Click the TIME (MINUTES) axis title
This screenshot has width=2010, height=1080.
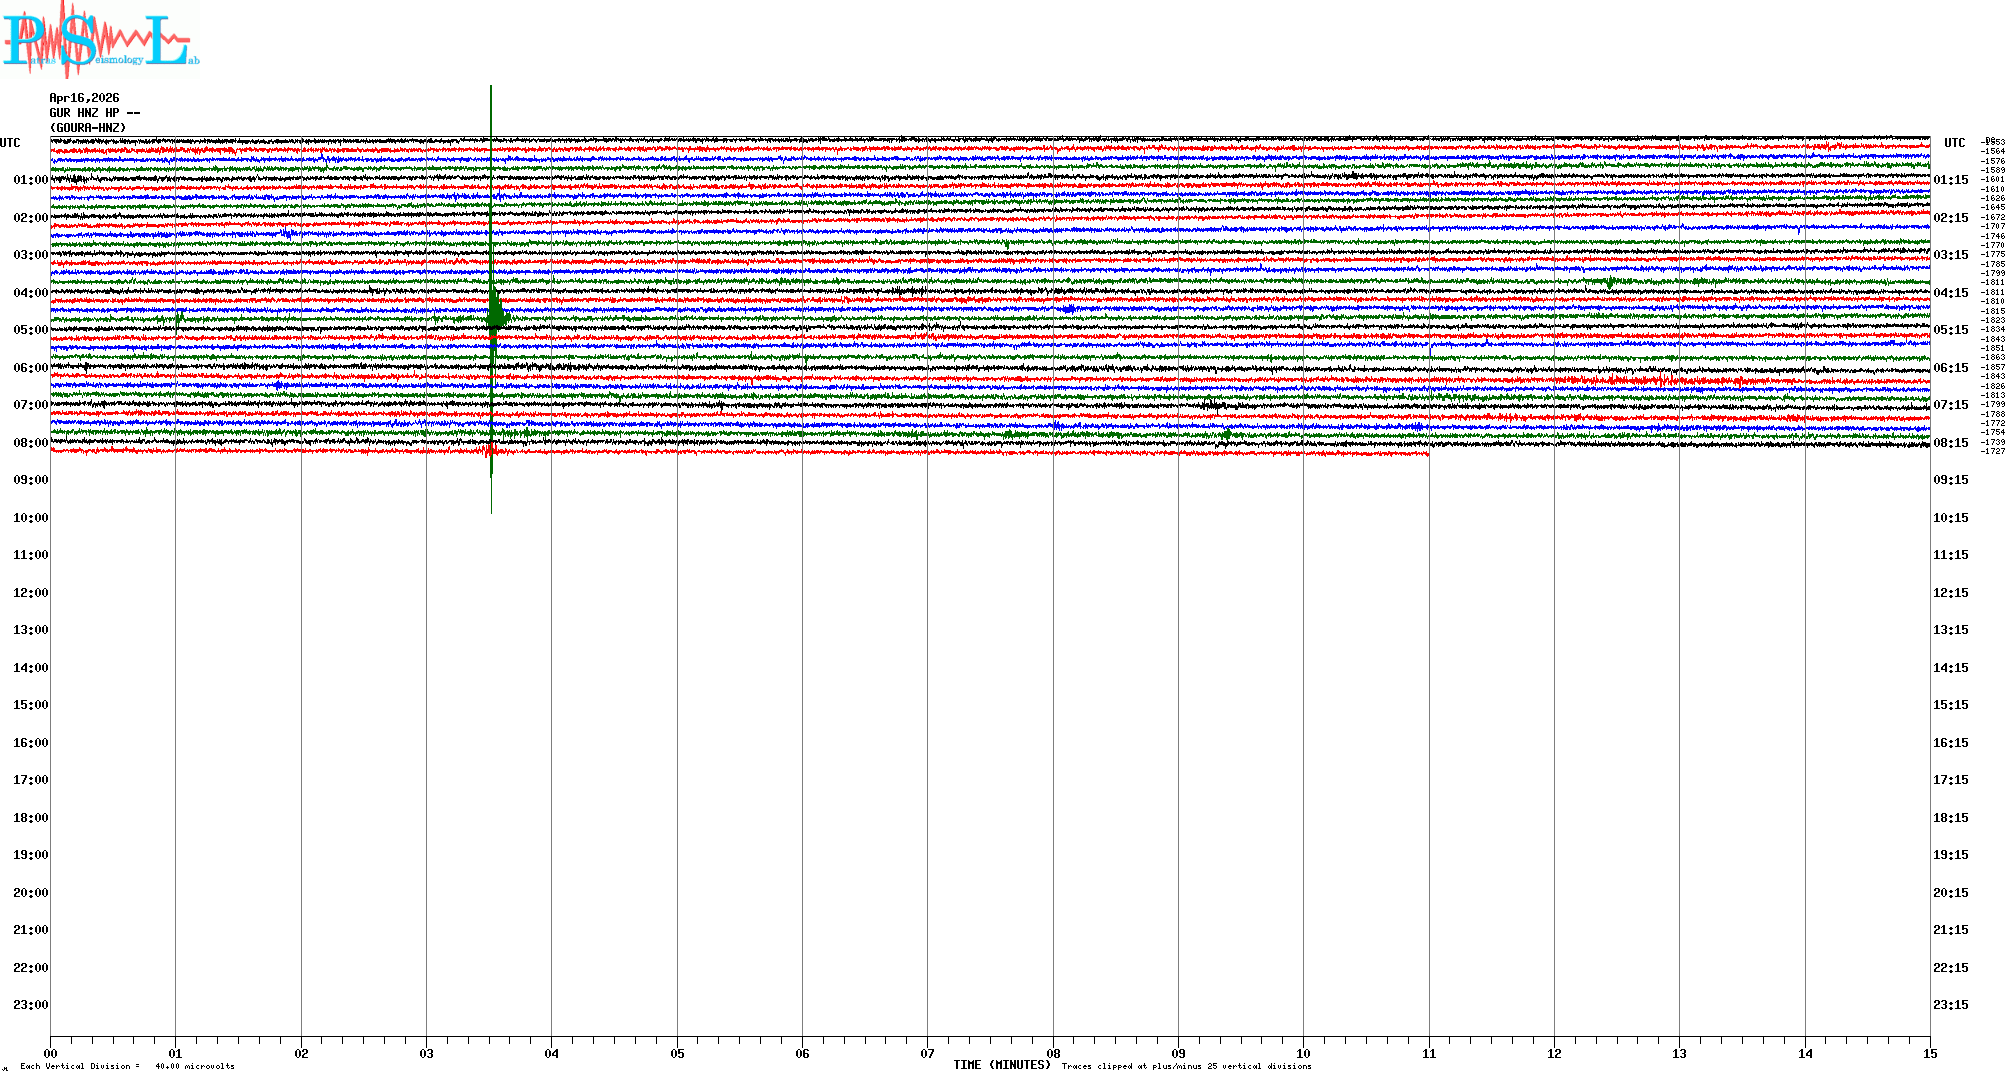point(1002,1065)
